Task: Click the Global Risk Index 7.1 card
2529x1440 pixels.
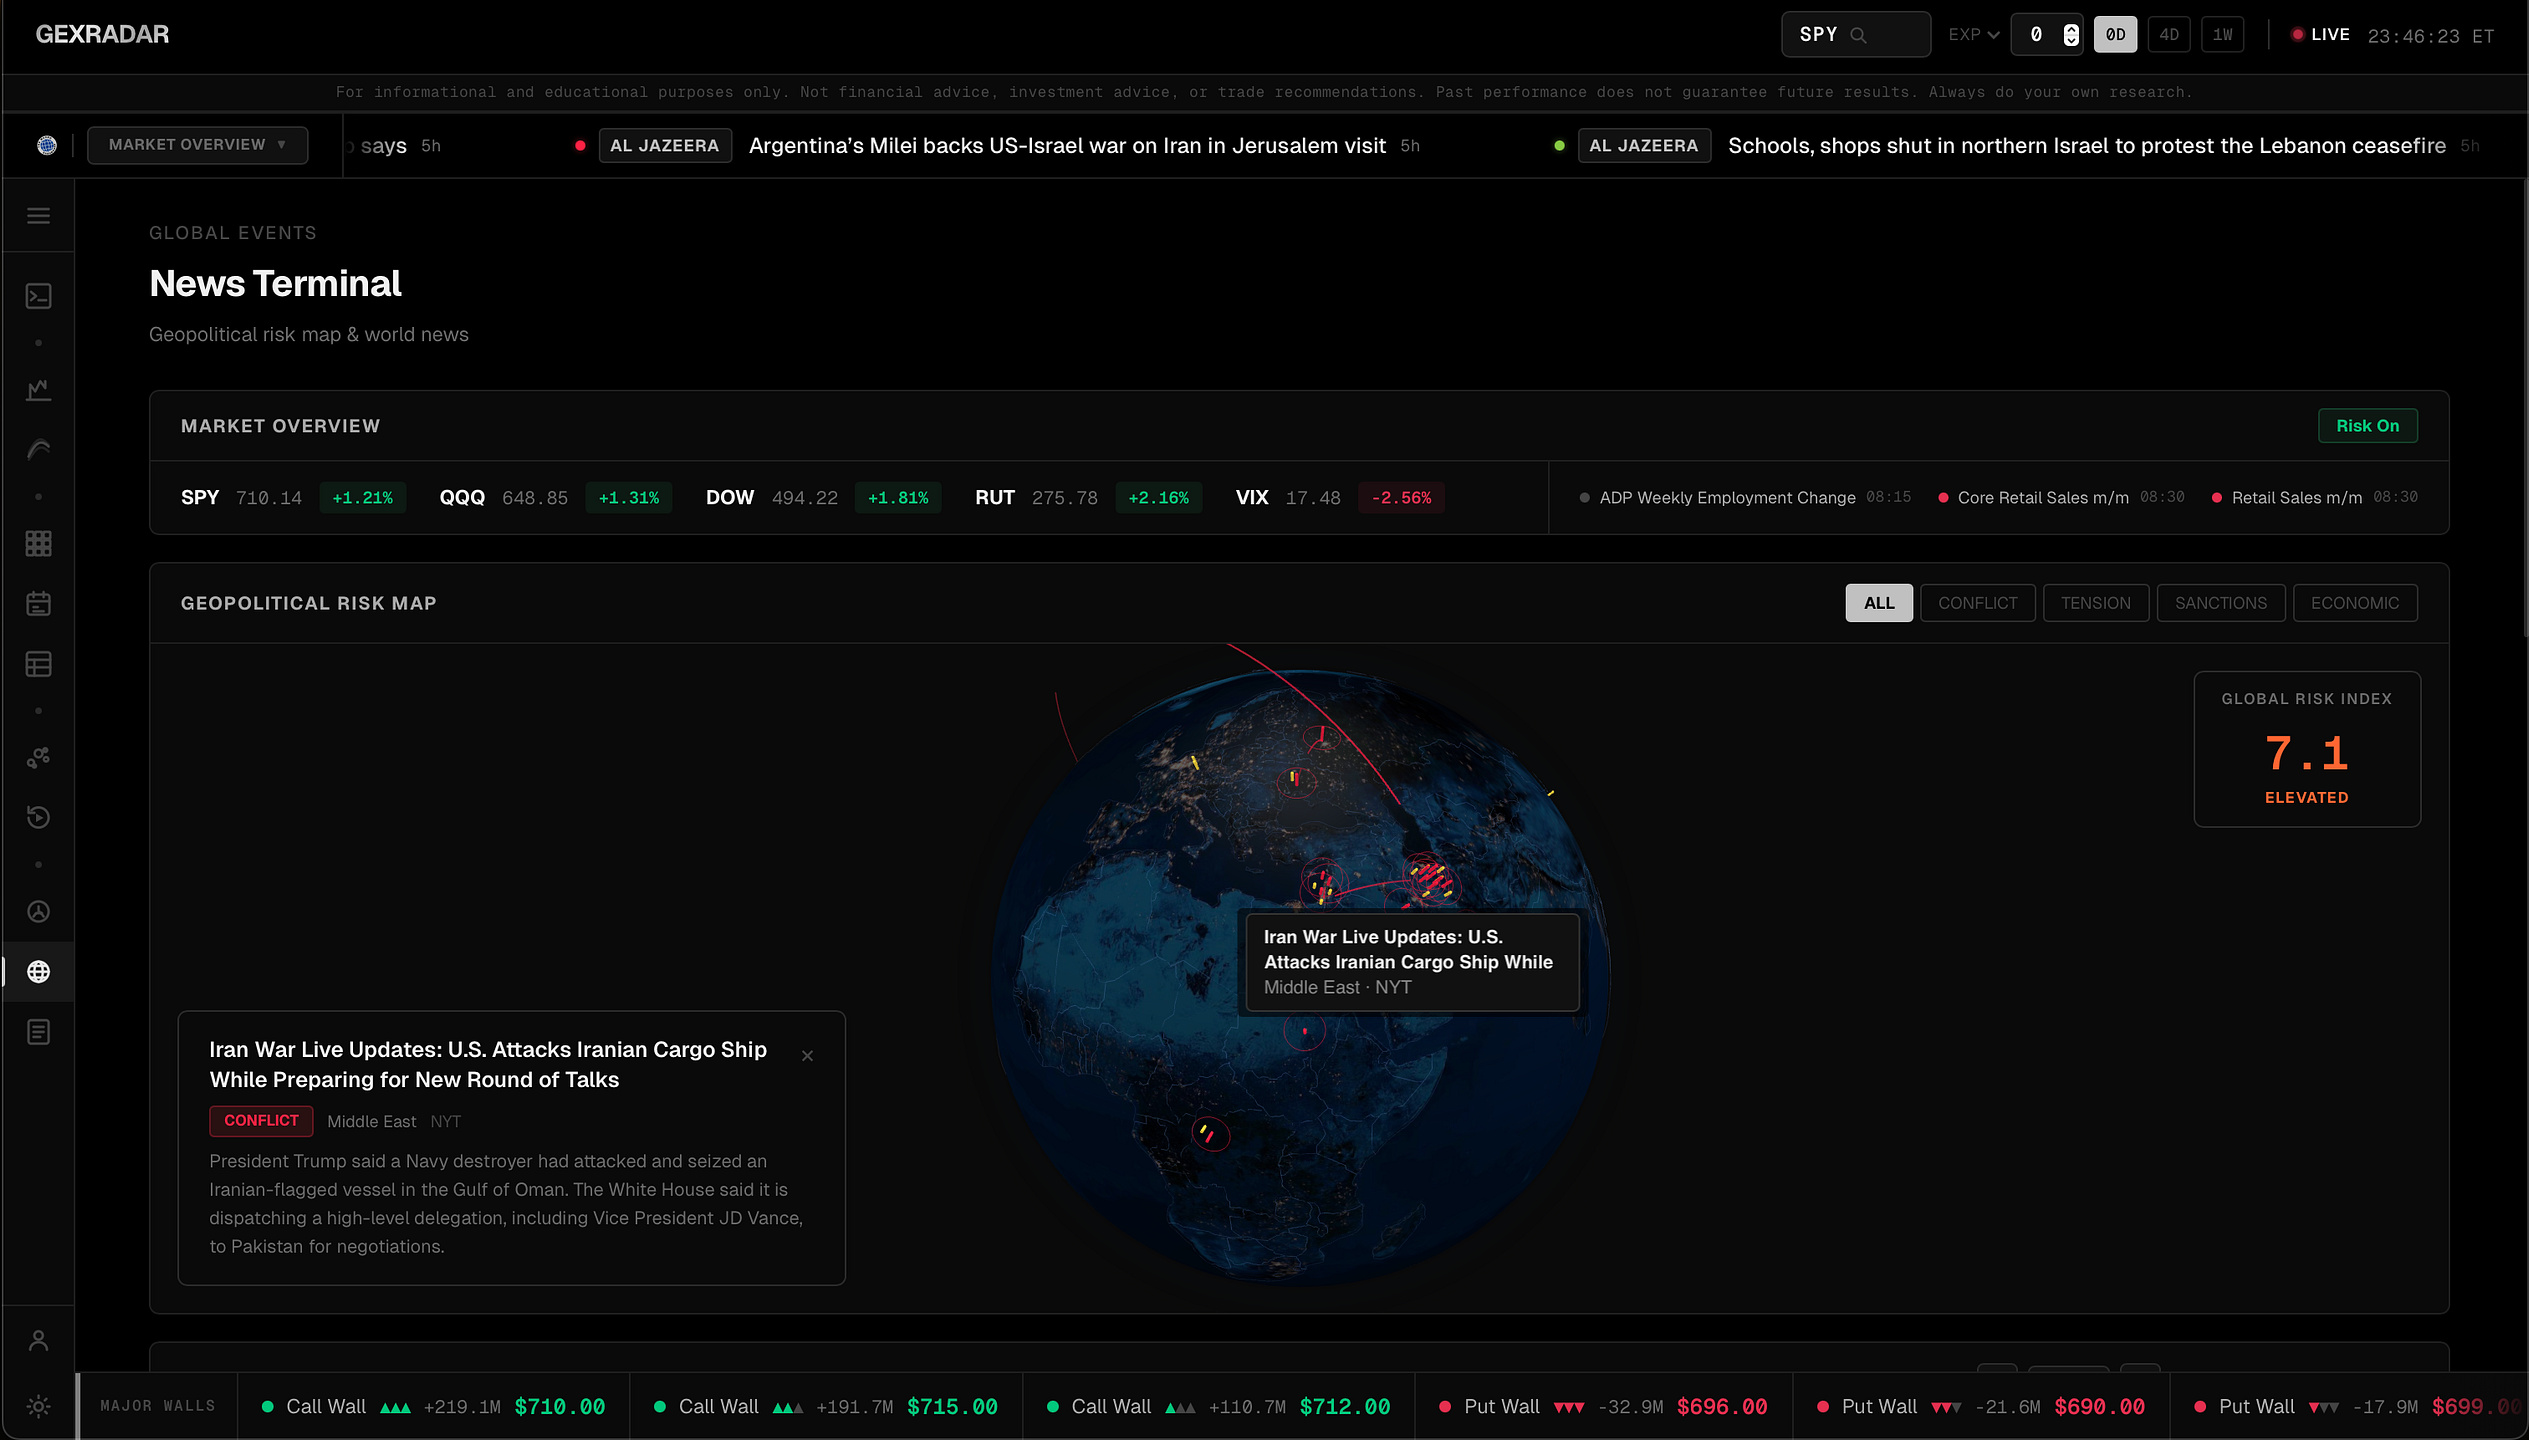Action: (2306, 749)
